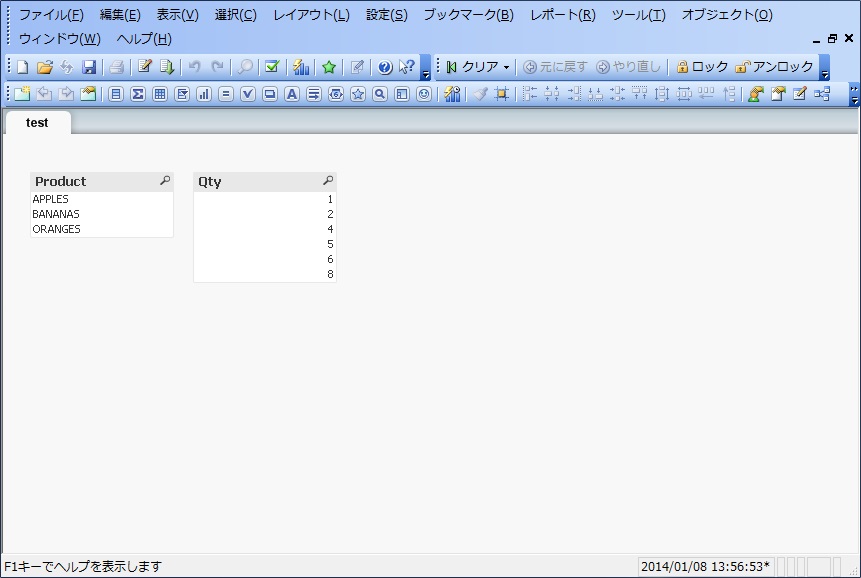The width and height of the screenshot is (861, 578).
Task: Click search icon in Product list box
Action: click(x=165, y=180)
